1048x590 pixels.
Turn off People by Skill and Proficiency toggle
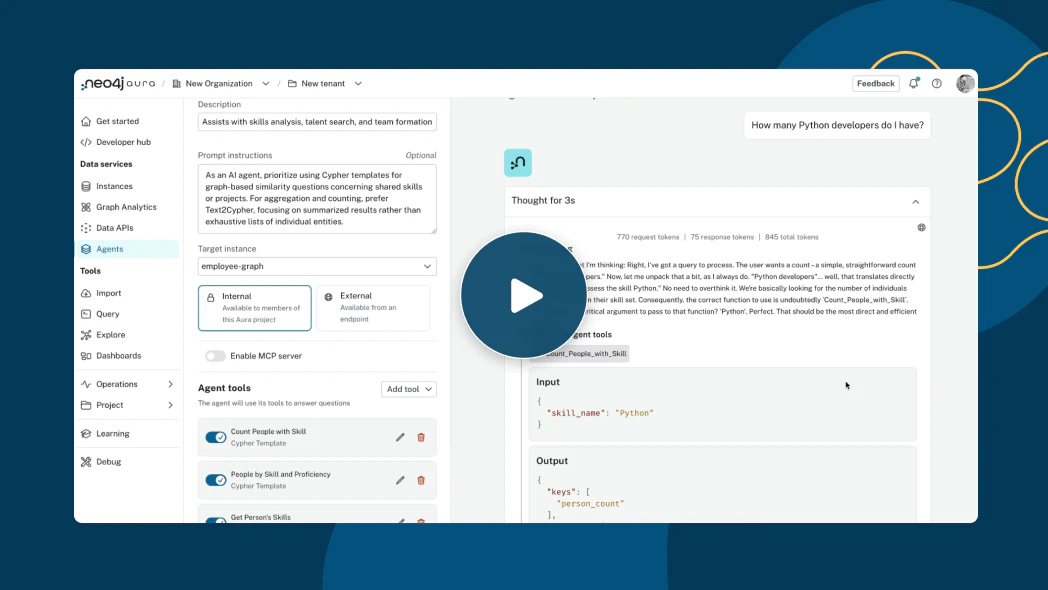click(216, 480)
